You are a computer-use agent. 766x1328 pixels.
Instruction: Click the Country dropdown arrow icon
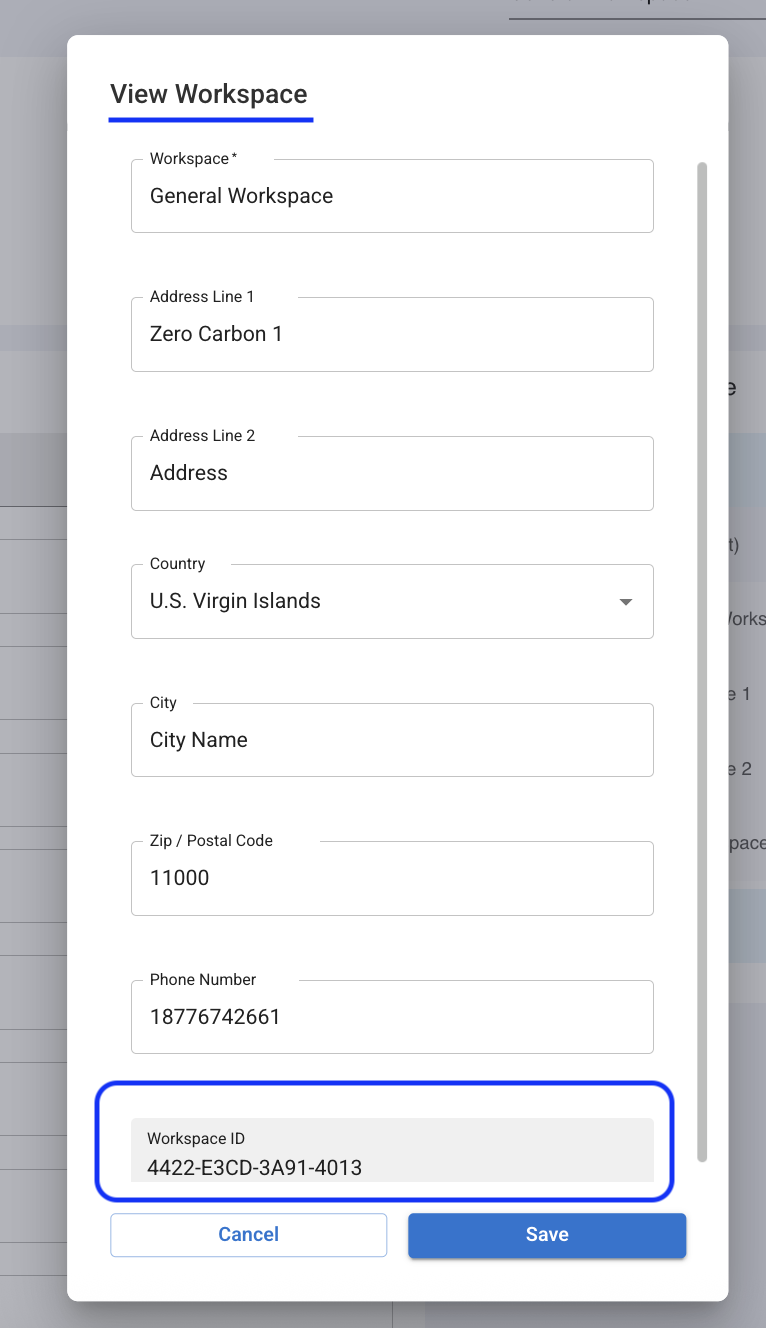(626, 602)
